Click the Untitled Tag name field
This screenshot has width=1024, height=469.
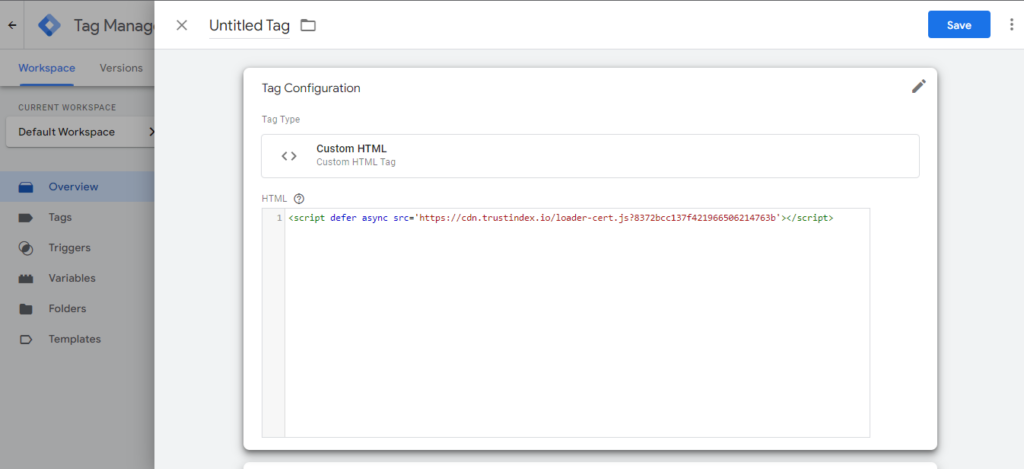248,25
